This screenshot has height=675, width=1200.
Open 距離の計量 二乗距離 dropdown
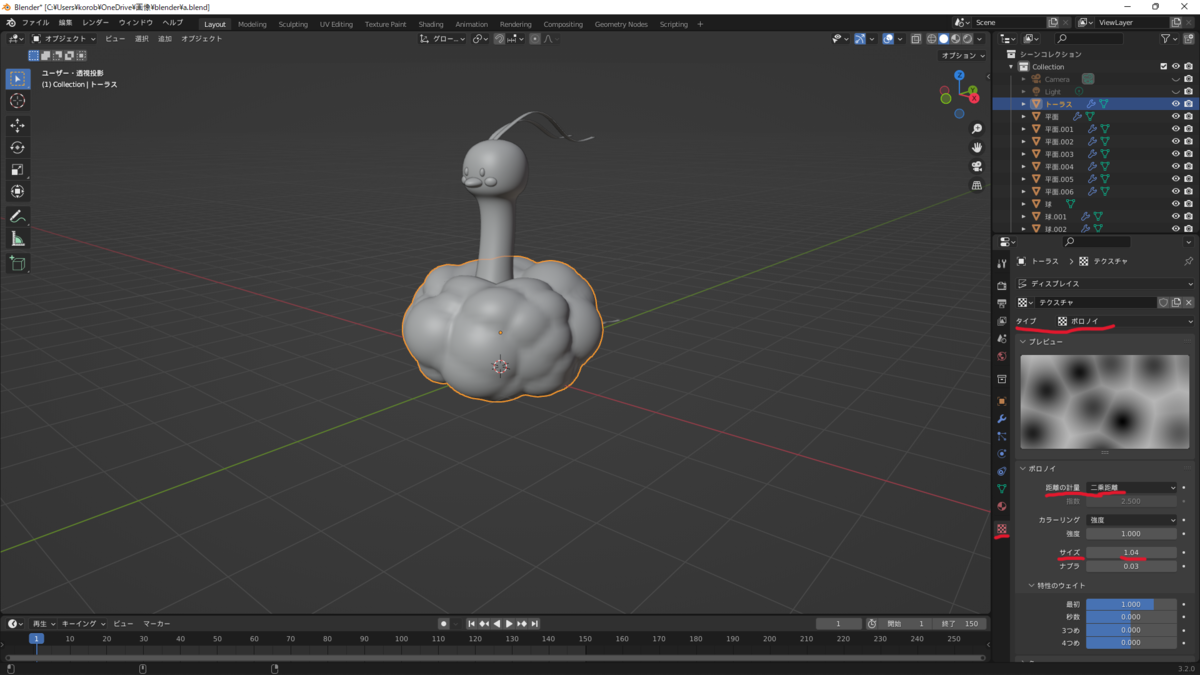click(x=1131, y=488)
